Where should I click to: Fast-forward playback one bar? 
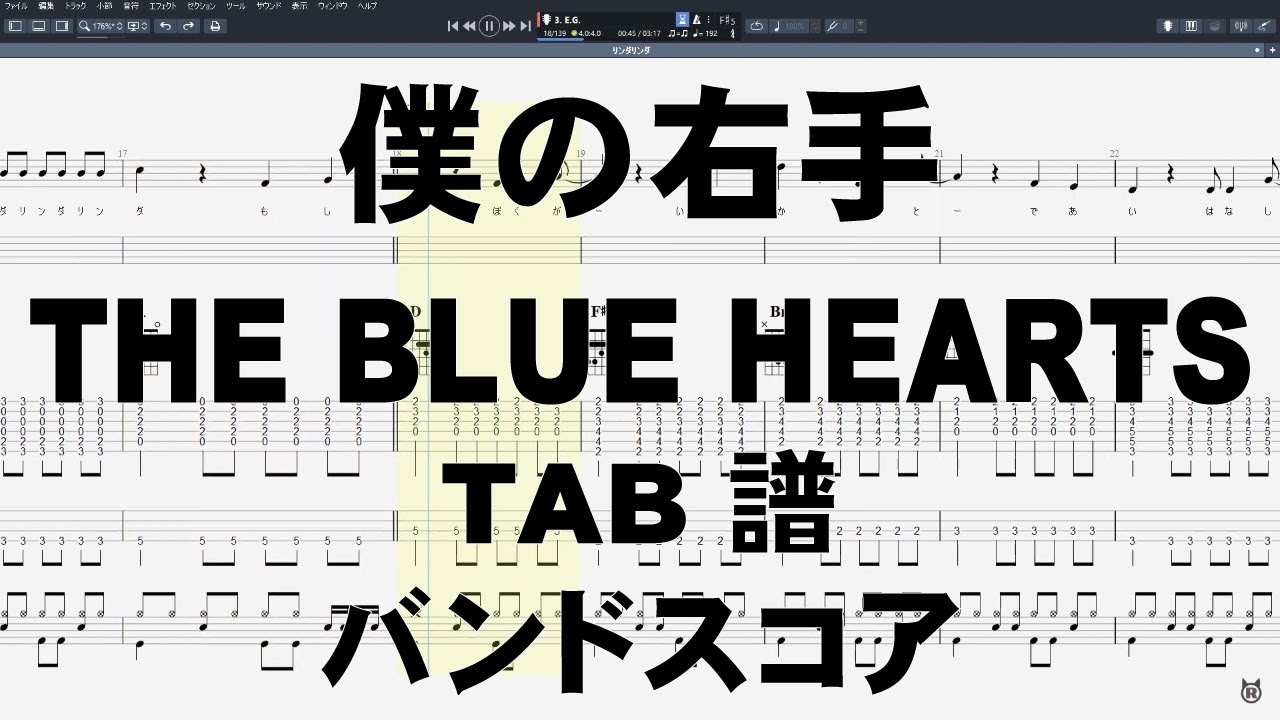[x=509, y=26]
